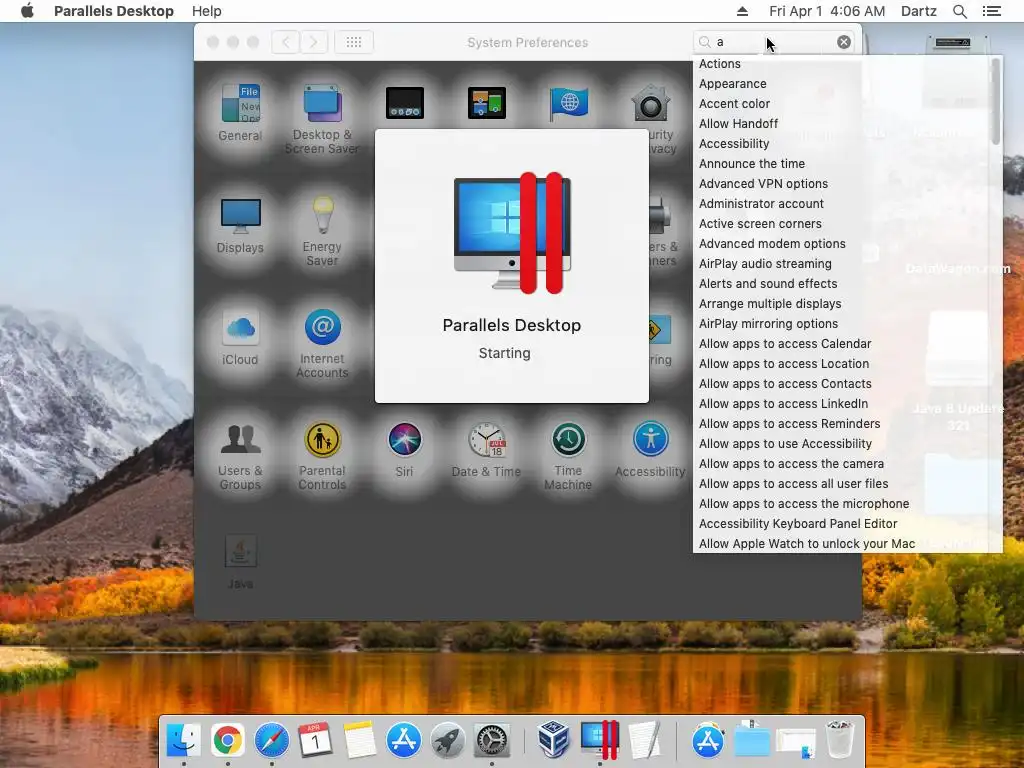Choose "Allow apps to access the microphone"
Viewport: 1024px width, 768px height.
804,504
